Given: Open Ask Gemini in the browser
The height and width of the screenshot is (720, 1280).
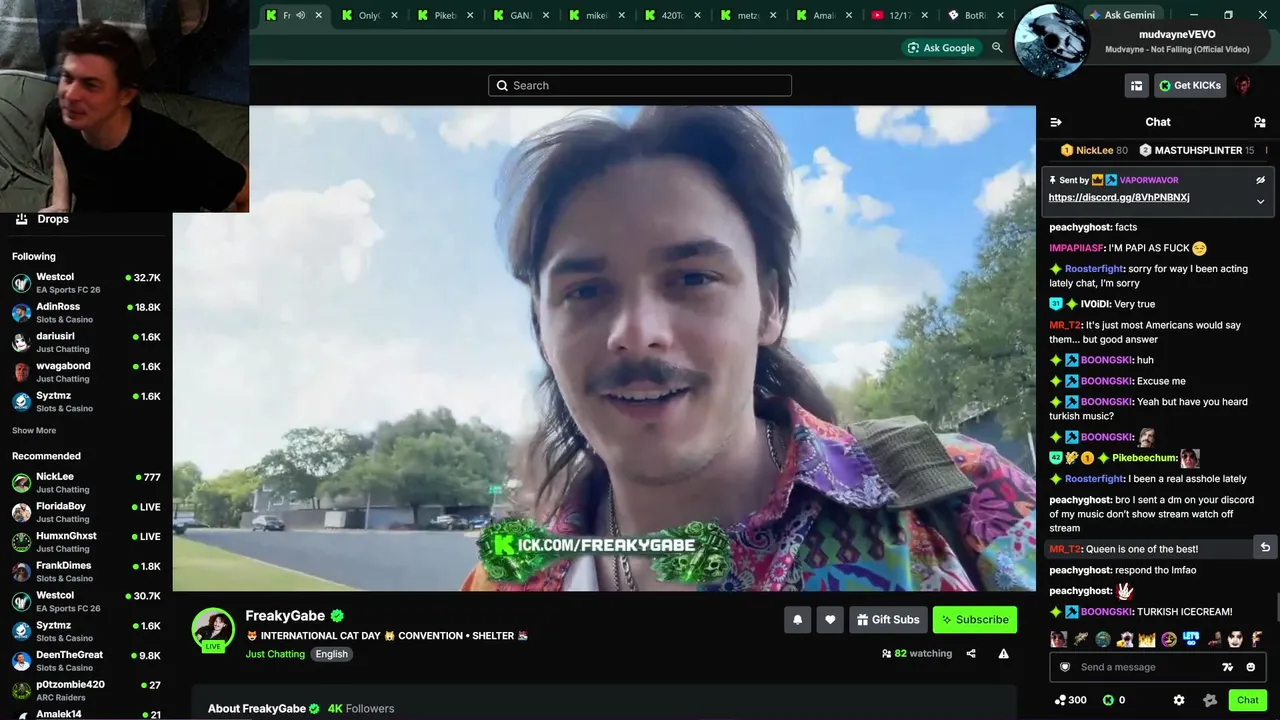Looking at the screenshot, I should [1124, 15].
